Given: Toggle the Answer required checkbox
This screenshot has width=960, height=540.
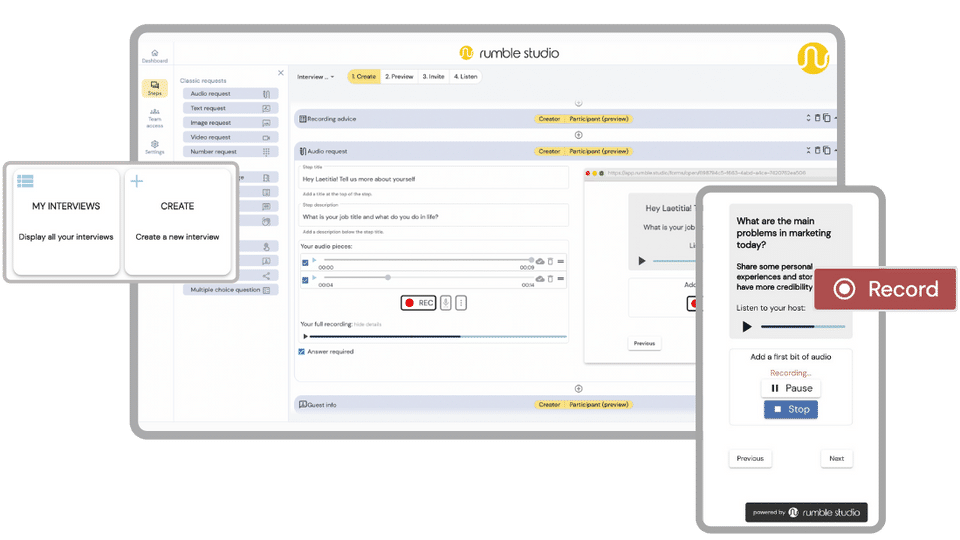Looking at the screenshot, I should coord(301,352).
